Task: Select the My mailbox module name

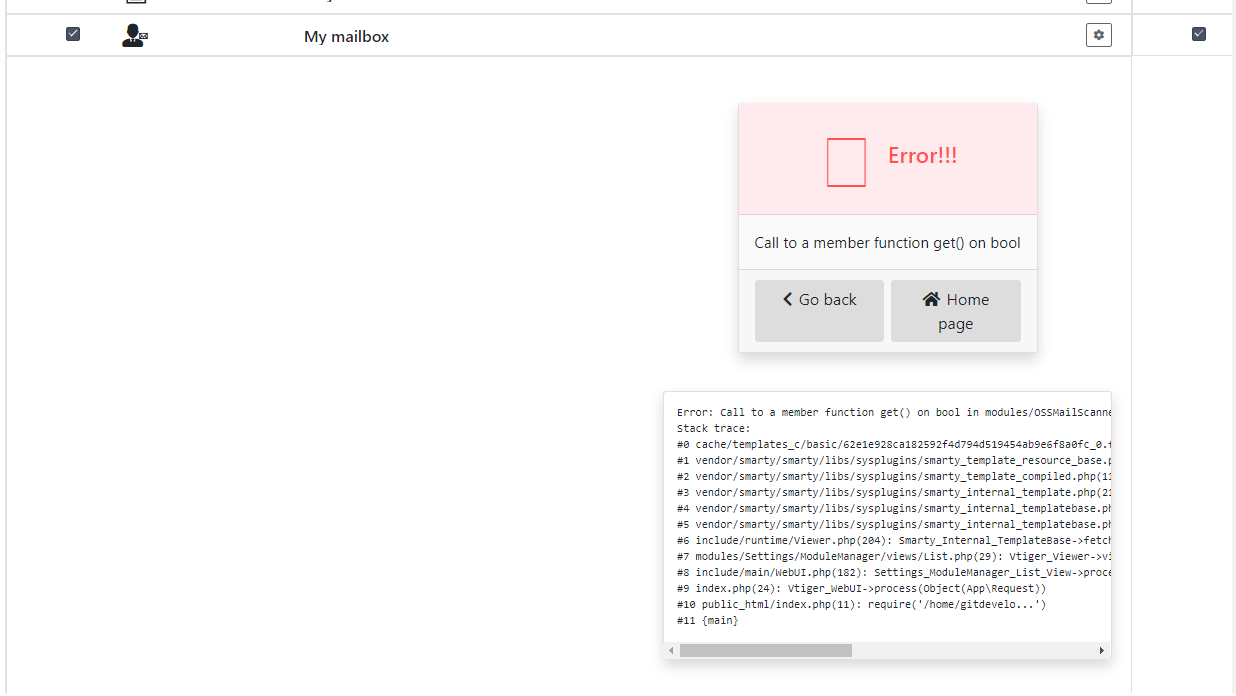Action: pos(347,36)
